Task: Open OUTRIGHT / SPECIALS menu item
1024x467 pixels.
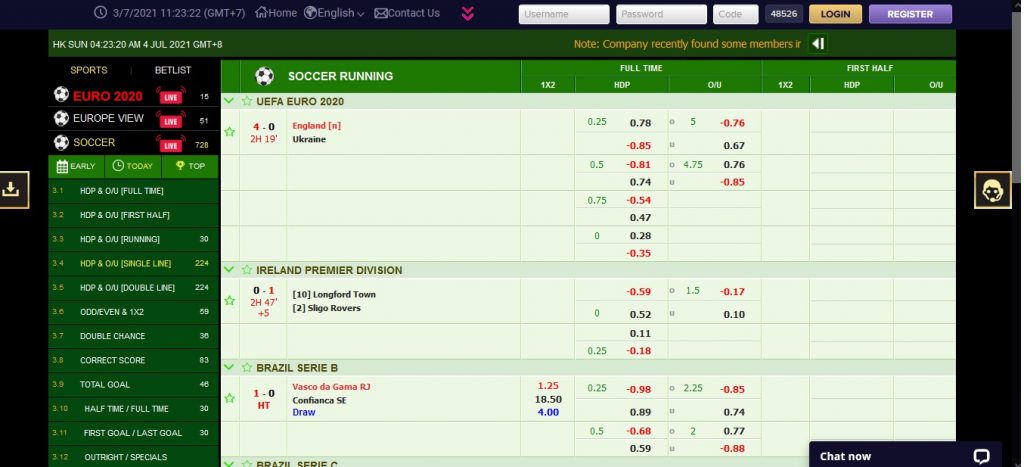Action: (x=133, y=457)
